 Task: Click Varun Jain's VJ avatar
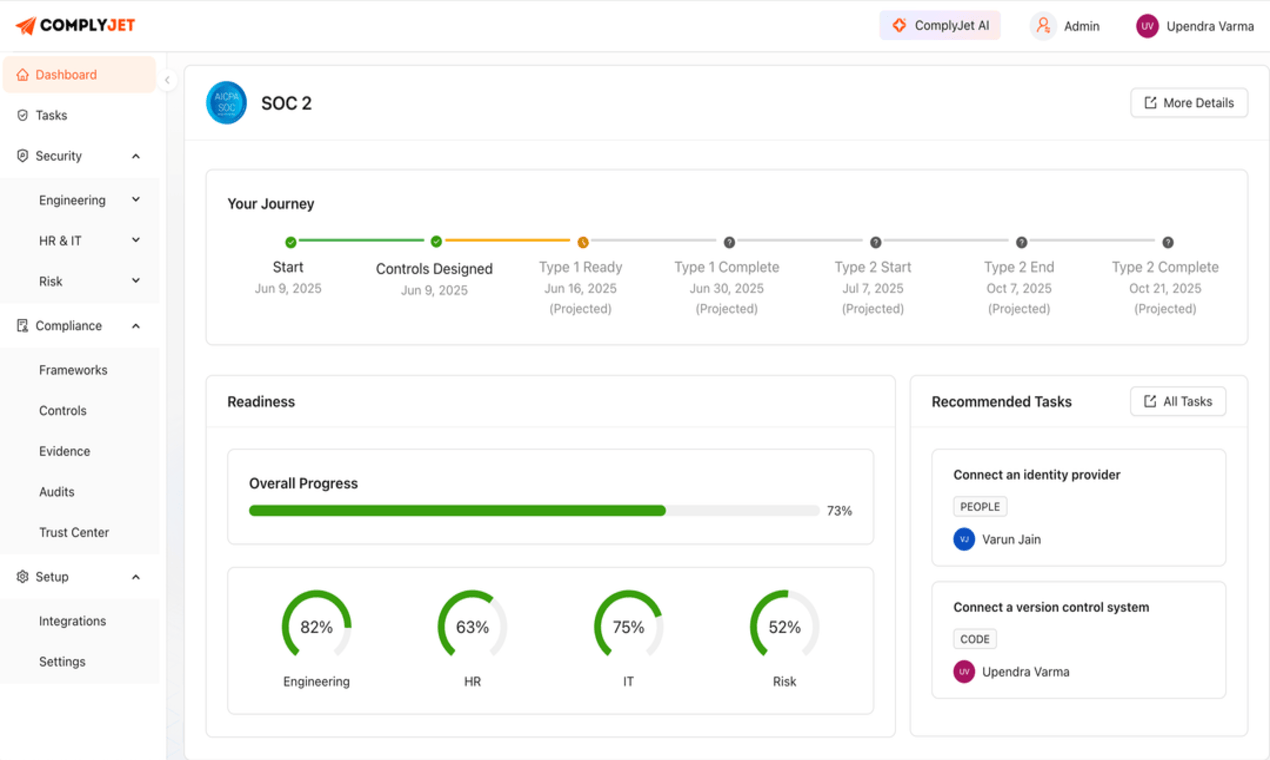(964, 539)
